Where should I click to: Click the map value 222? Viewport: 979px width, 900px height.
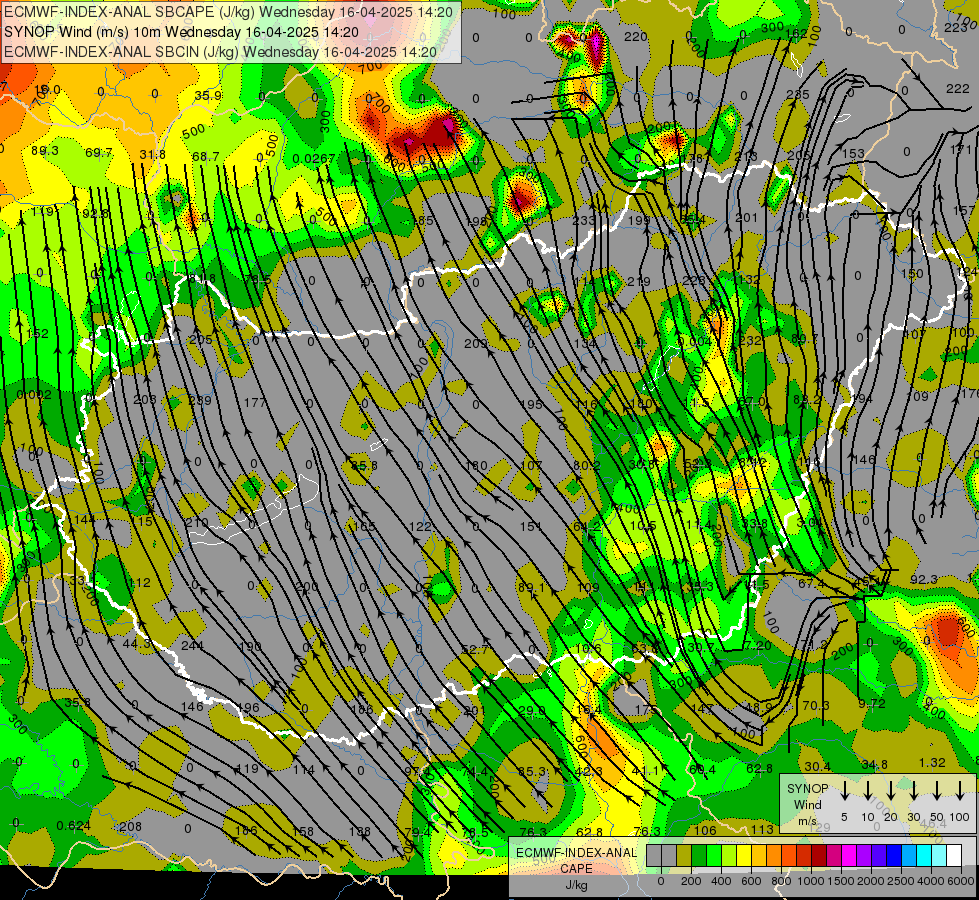[957, 89]
